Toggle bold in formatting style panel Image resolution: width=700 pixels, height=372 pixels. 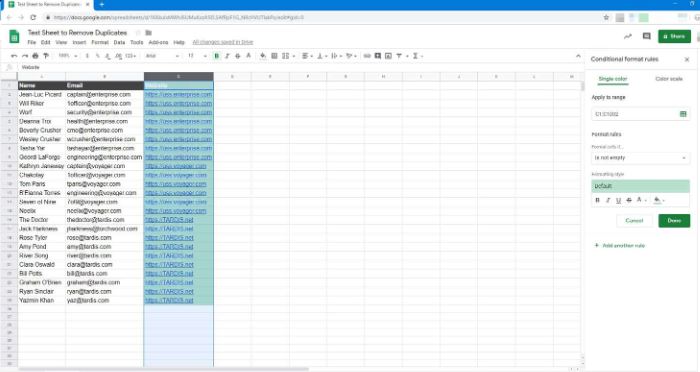(x=597, y=200)
